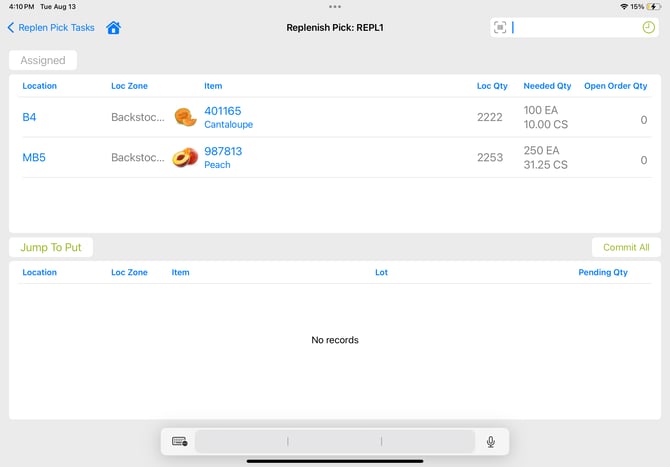
Task: Open the three-dot multitasking menu
Action: [335, 6]
